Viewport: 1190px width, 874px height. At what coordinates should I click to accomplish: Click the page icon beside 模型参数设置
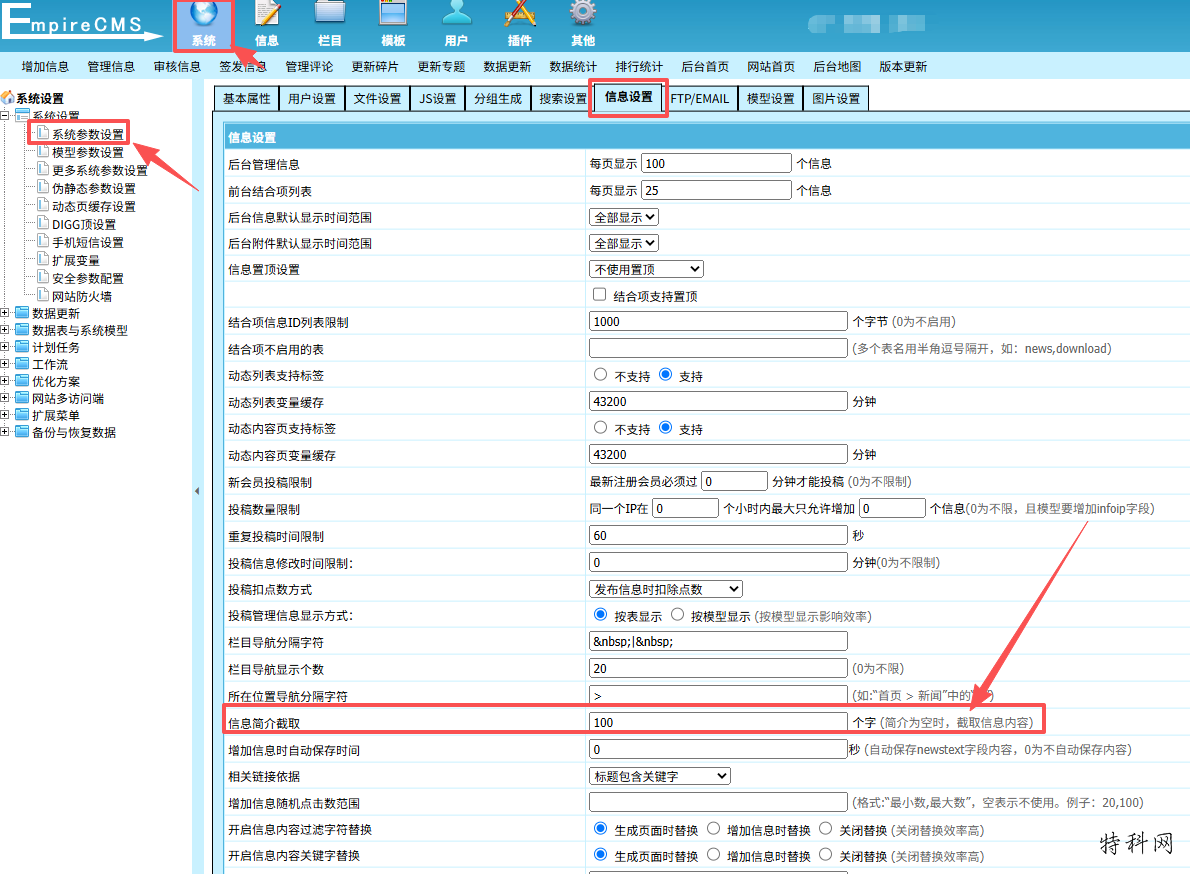click(43, 151)
